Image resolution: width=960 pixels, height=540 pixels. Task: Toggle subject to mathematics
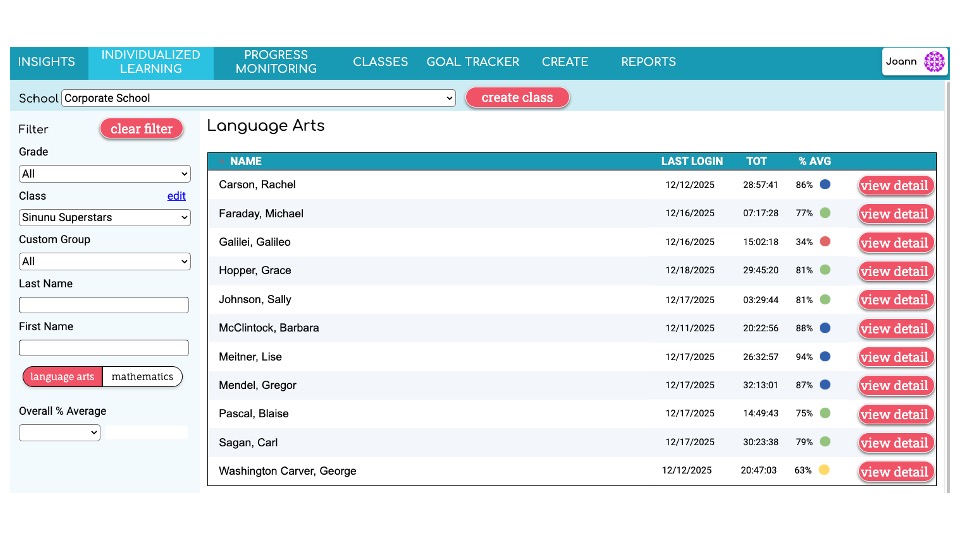(143, 377)
